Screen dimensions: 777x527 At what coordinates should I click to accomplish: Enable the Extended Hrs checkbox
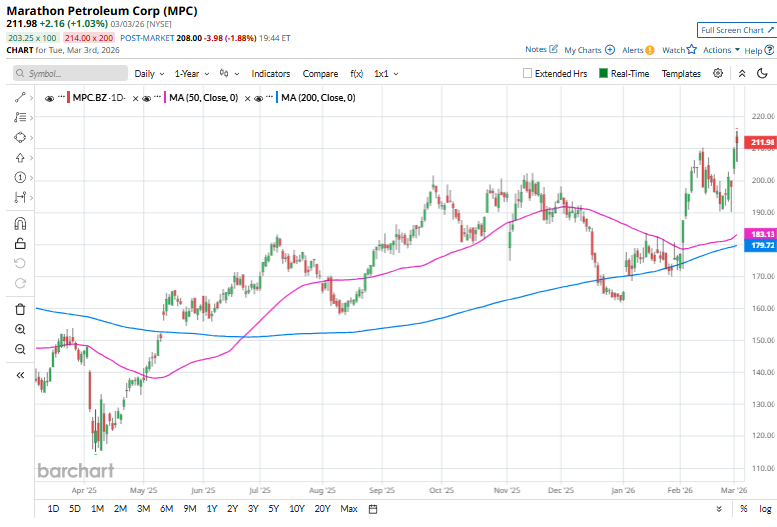pos(528,73)
